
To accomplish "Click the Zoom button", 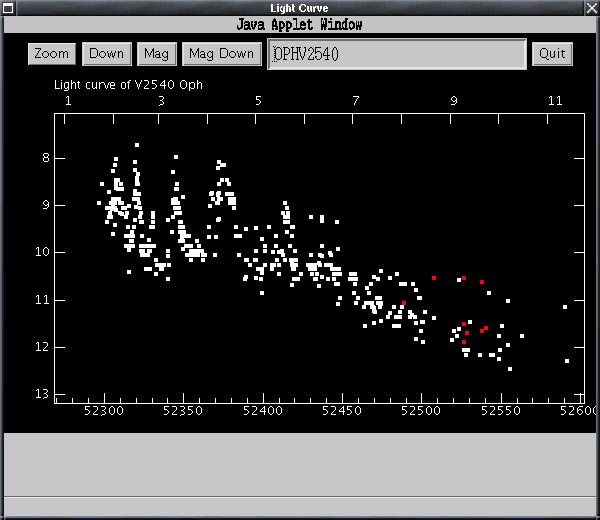I will [51, 54].
